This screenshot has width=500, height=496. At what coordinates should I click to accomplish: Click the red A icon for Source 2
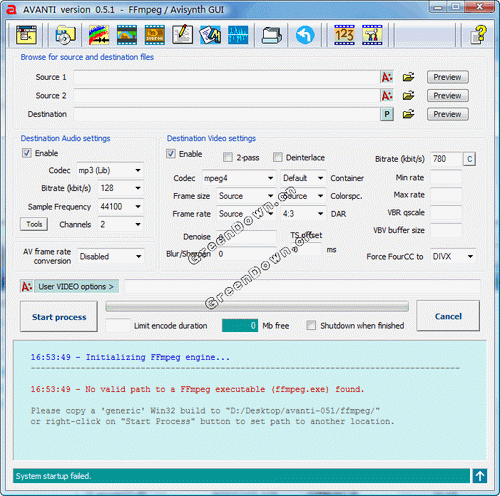pyautogui.click(x=387, y=96)
